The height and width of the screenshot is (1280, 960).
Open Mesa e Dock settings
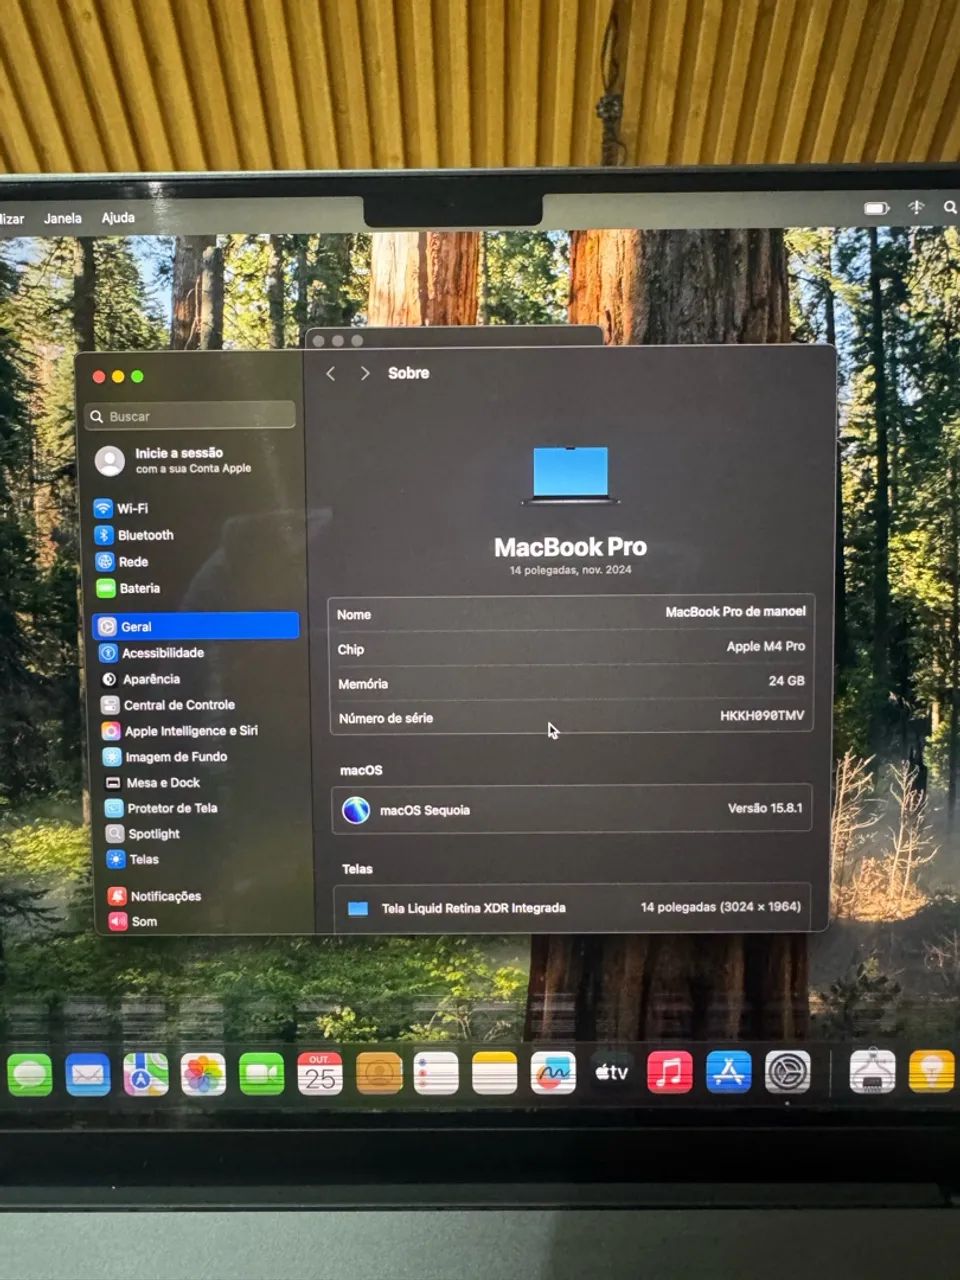pyautogui.click(x=152, y=783)
